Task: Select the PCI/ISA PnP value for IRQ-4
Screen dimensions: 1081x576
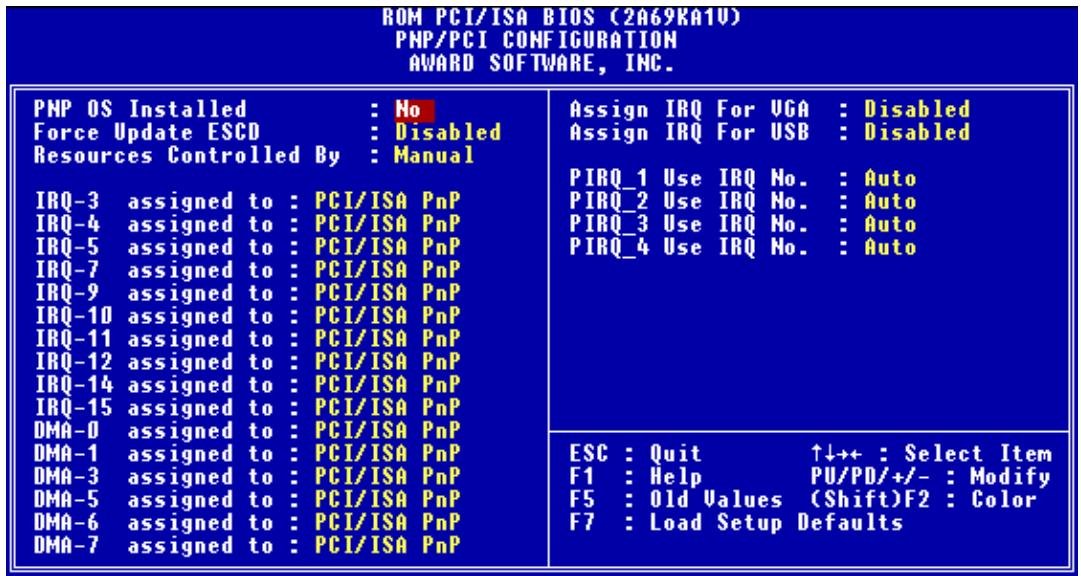Action: click(x=387, y=225)
